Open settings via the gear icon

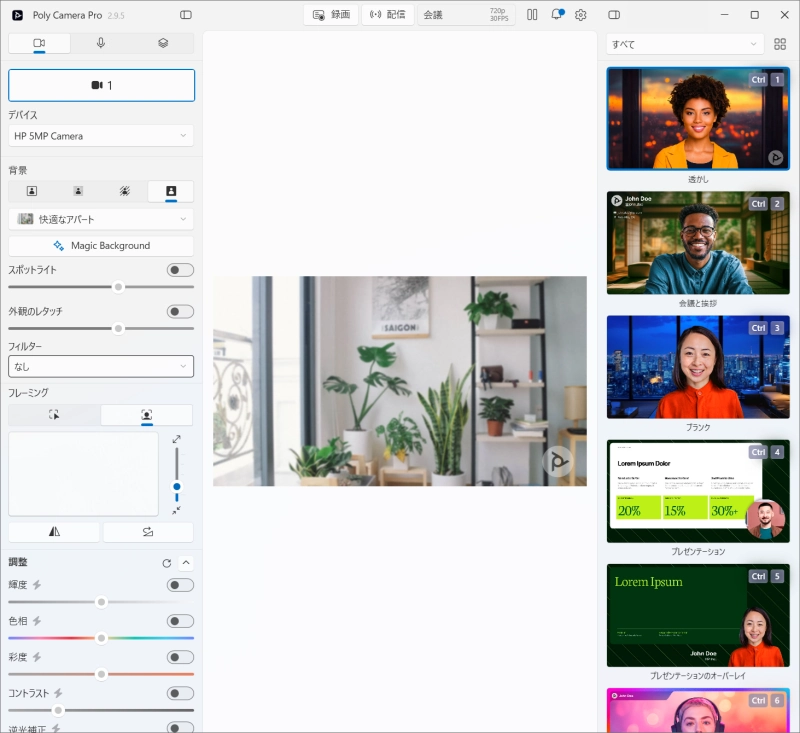click(x=581, y=15)
